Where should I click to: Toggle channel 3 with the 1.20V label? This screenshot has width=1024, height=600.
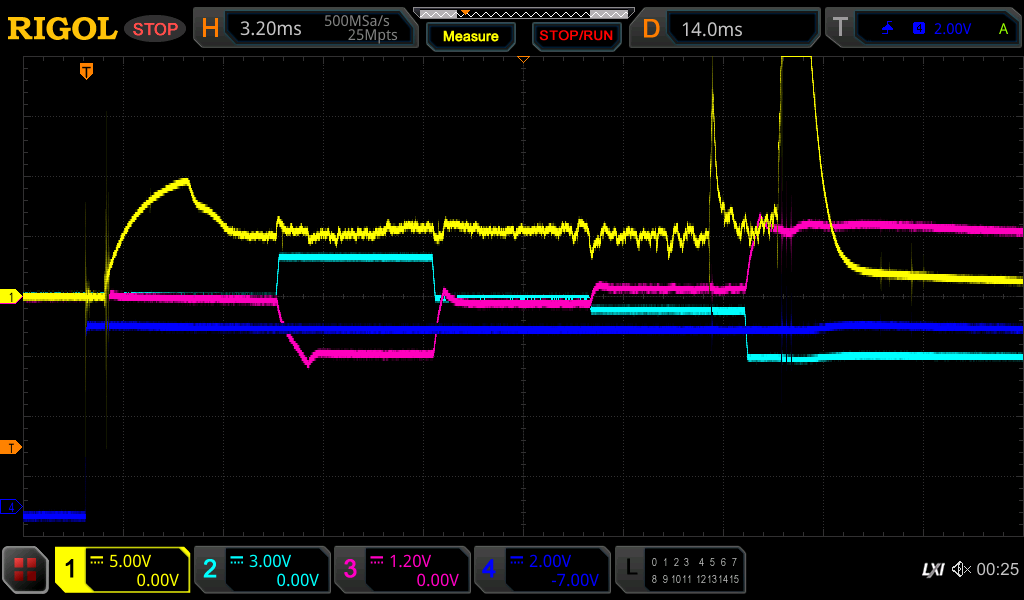[402, 570]
